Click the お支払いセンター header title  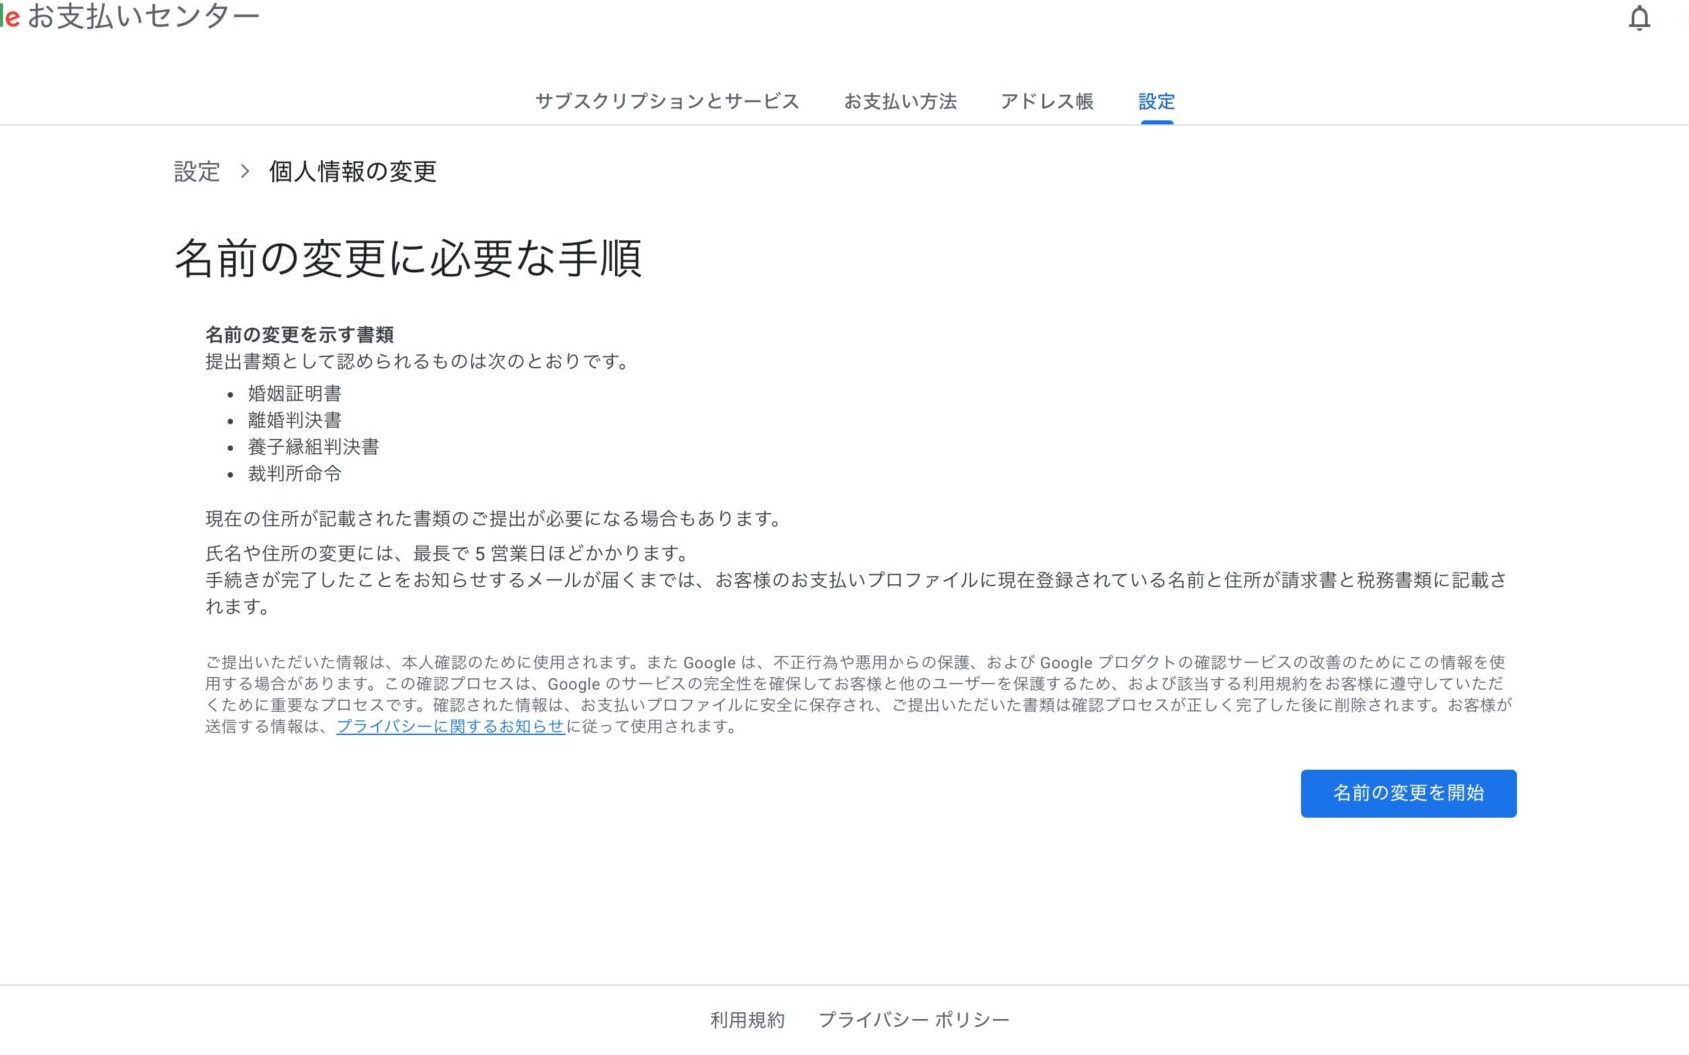click(x=143, y=17)
